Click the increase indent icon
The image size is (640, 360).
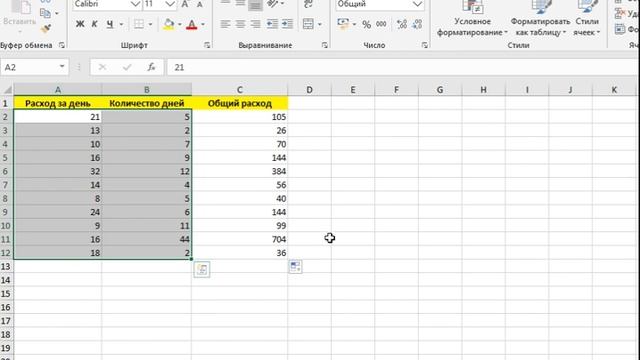[287, 24]
